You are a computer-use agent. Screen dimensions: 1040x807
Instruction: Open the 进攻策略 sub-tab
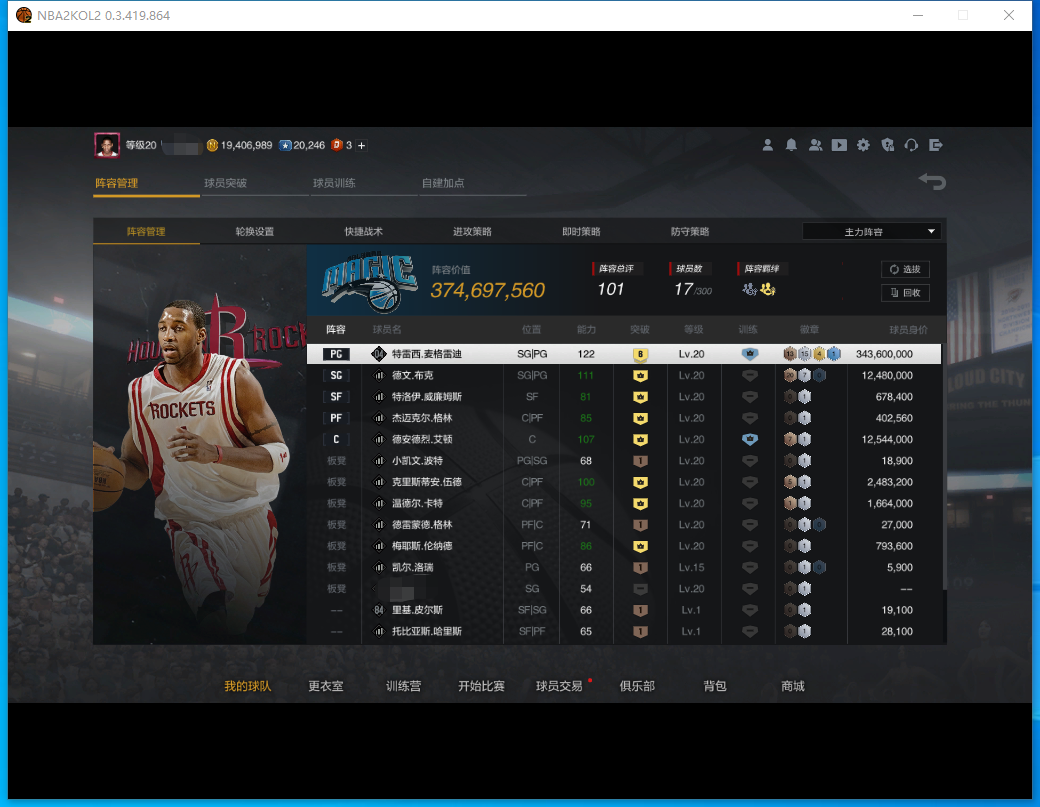[472, 231]
